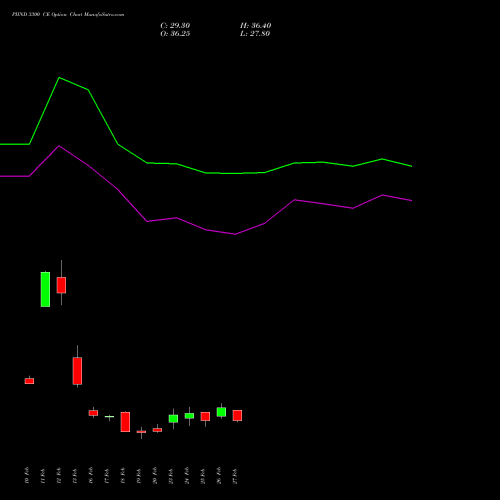Click the open value O: 36.25
Viewport: 500px width, 500px height.
click(x=175, y=34)
